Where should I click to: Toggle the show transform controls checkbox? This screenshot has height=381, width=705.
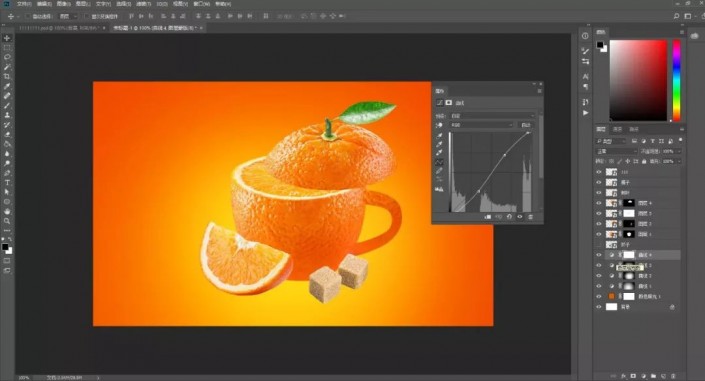click(x=87, y=16)
